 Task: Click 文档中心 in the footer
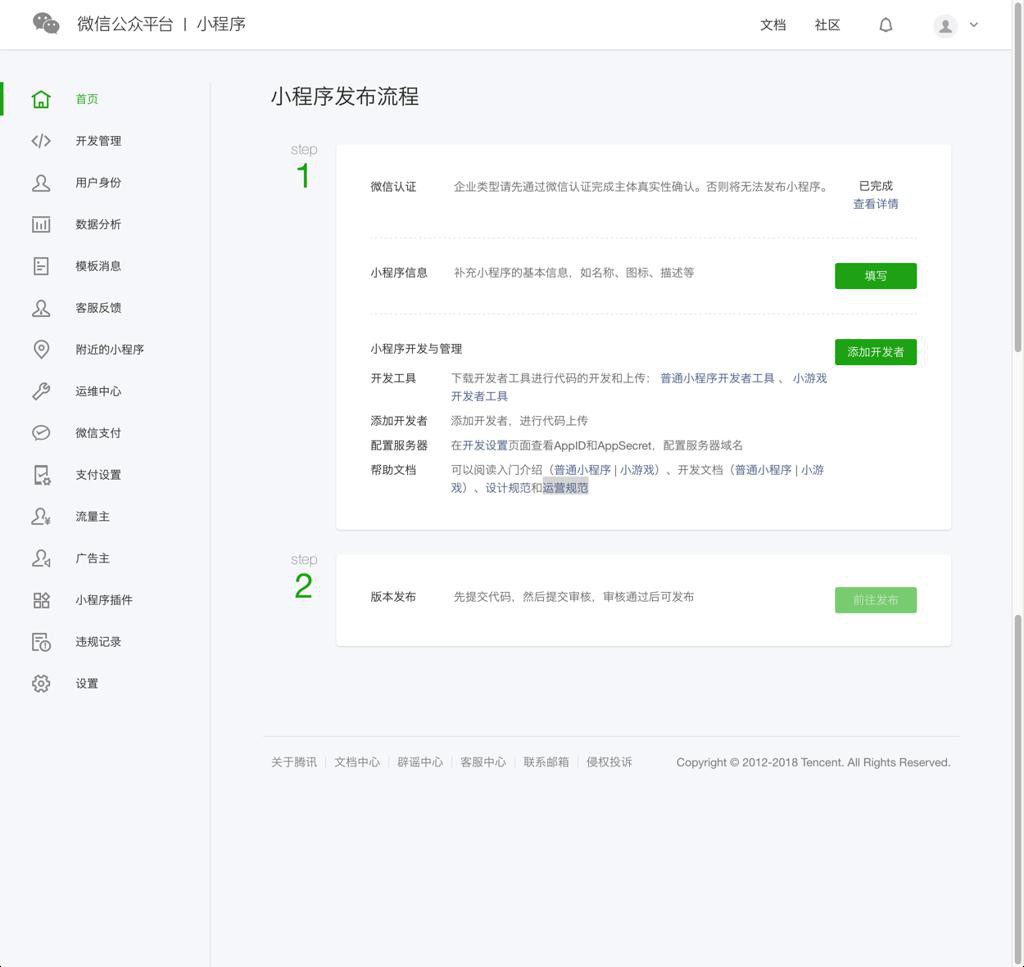coord(357,762)
